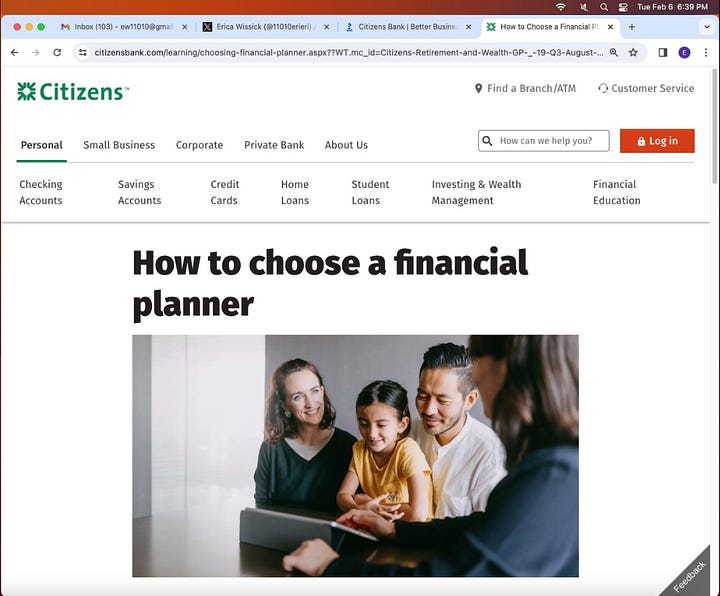Click the 'How can we help you?' search field
The width and height of the screenshot is (720, 596).
[x=544, y=141]
